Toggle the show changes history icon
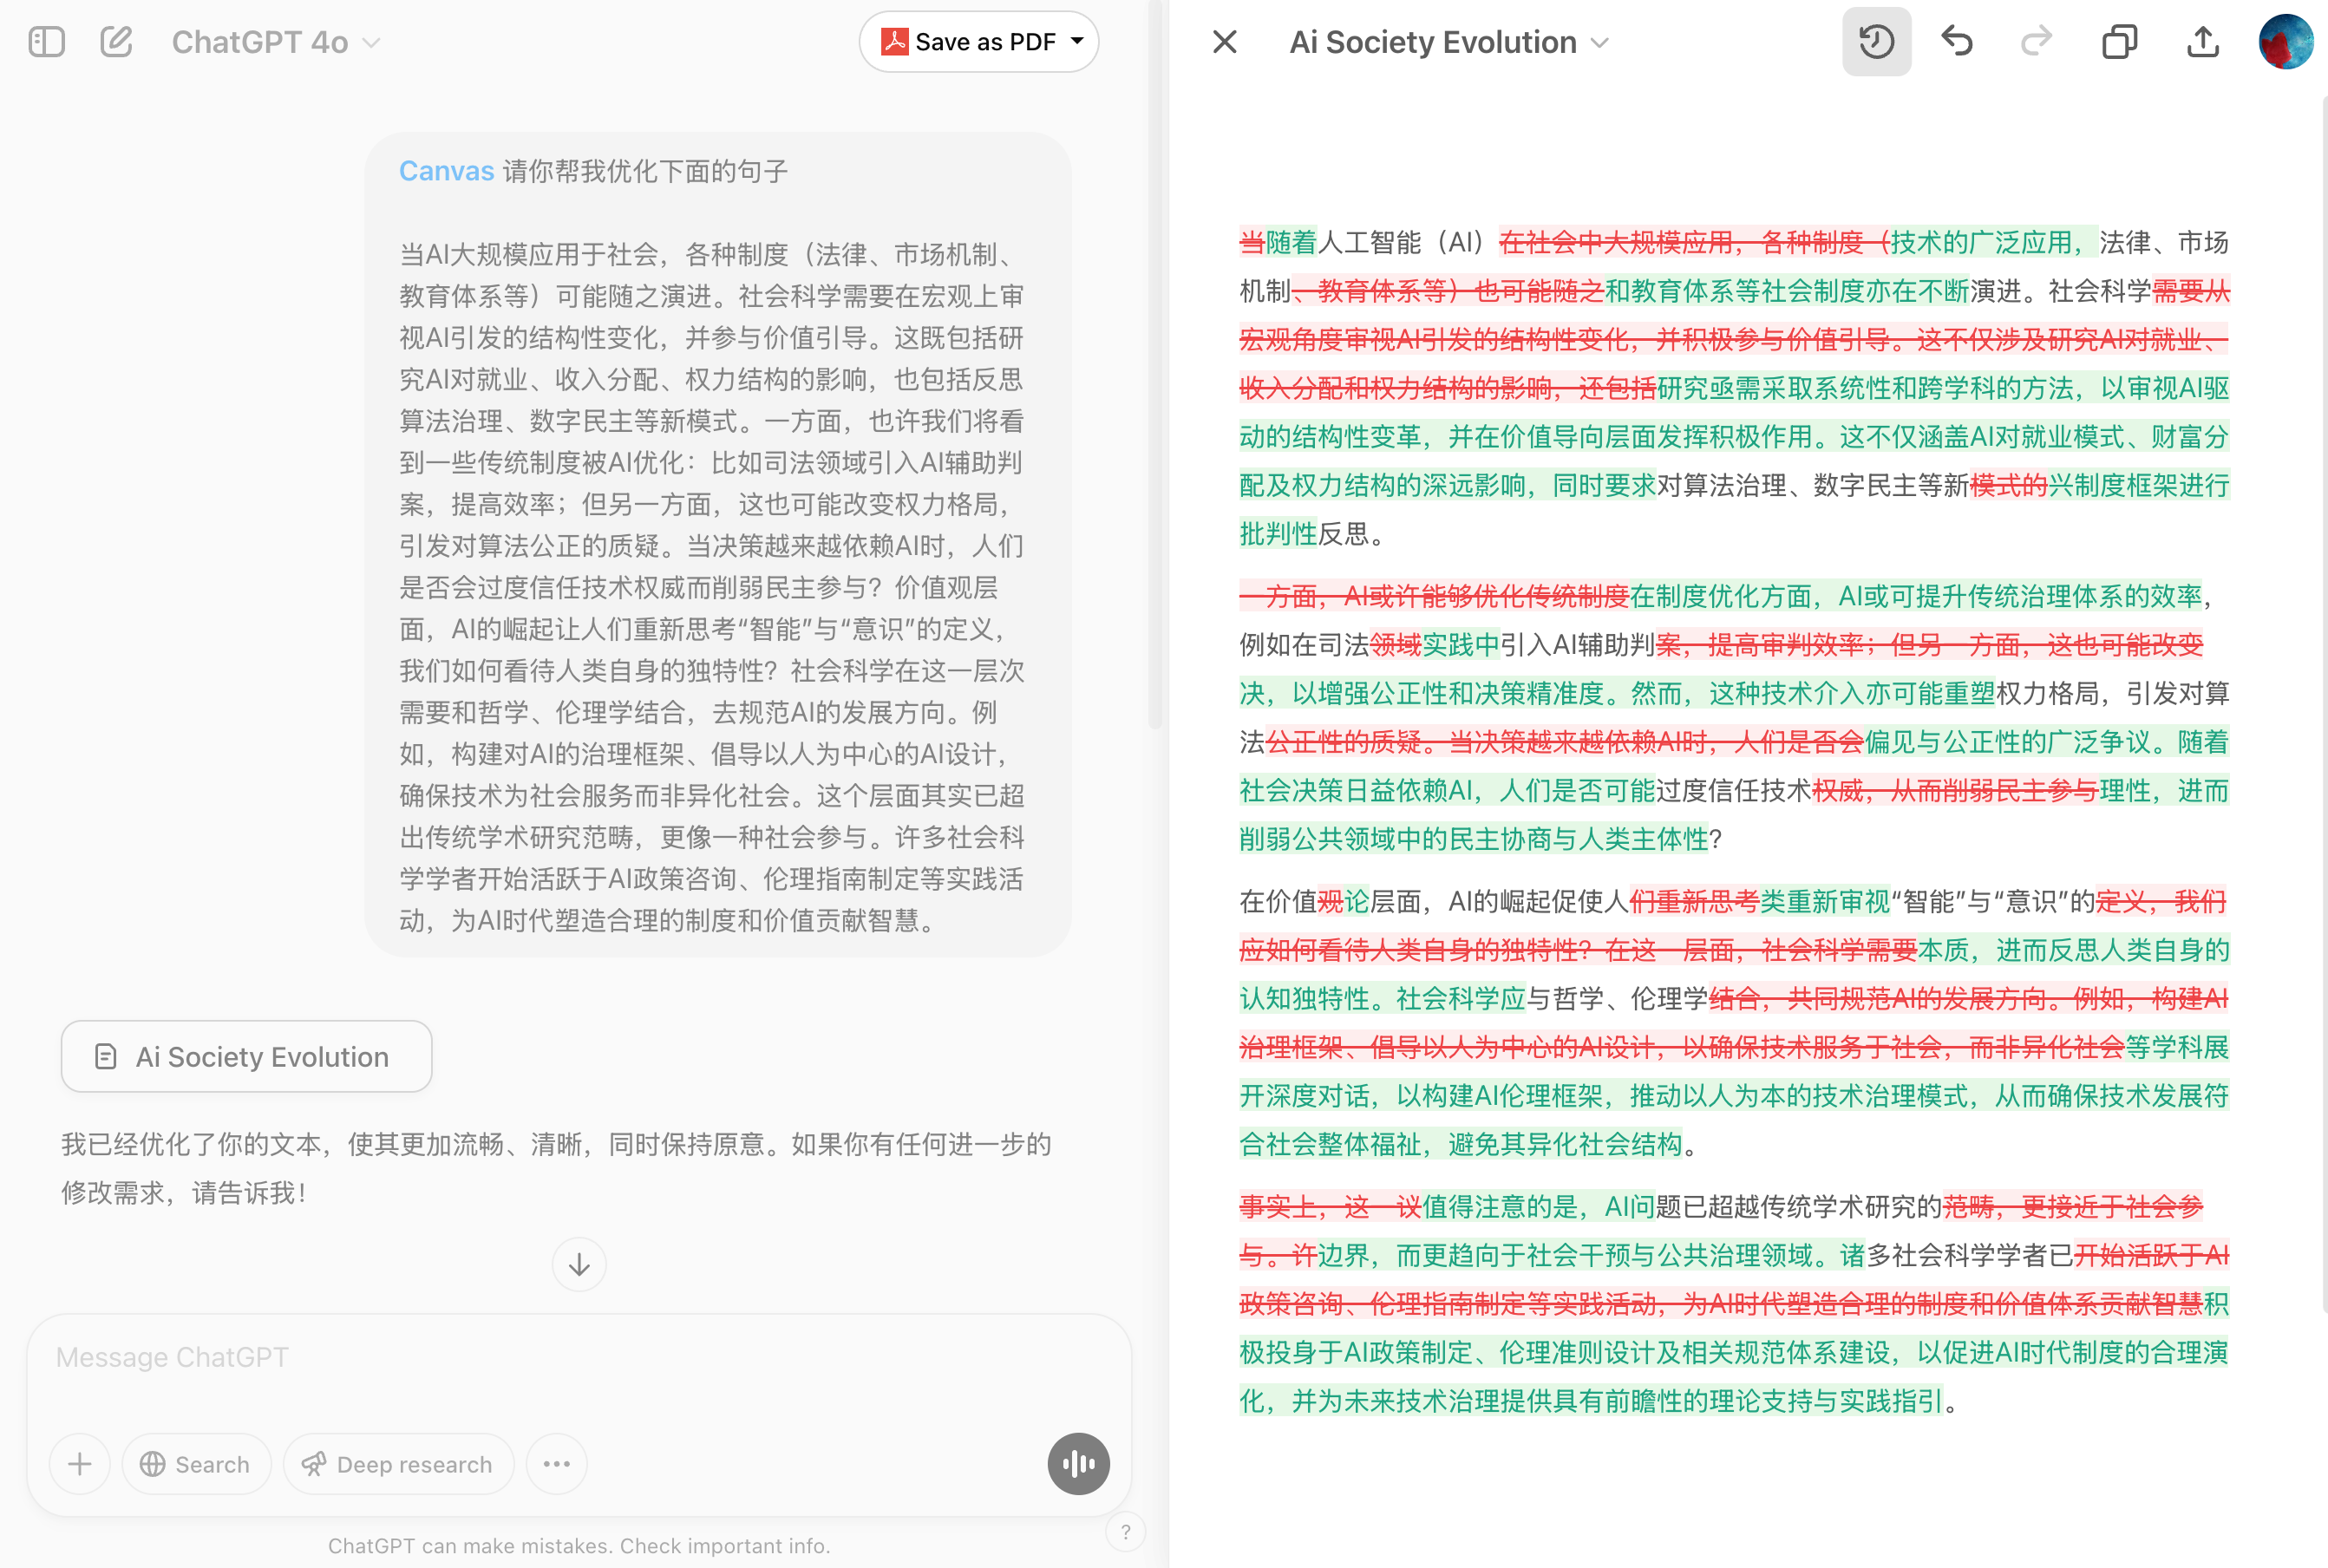 click(x=1876, y=42)
